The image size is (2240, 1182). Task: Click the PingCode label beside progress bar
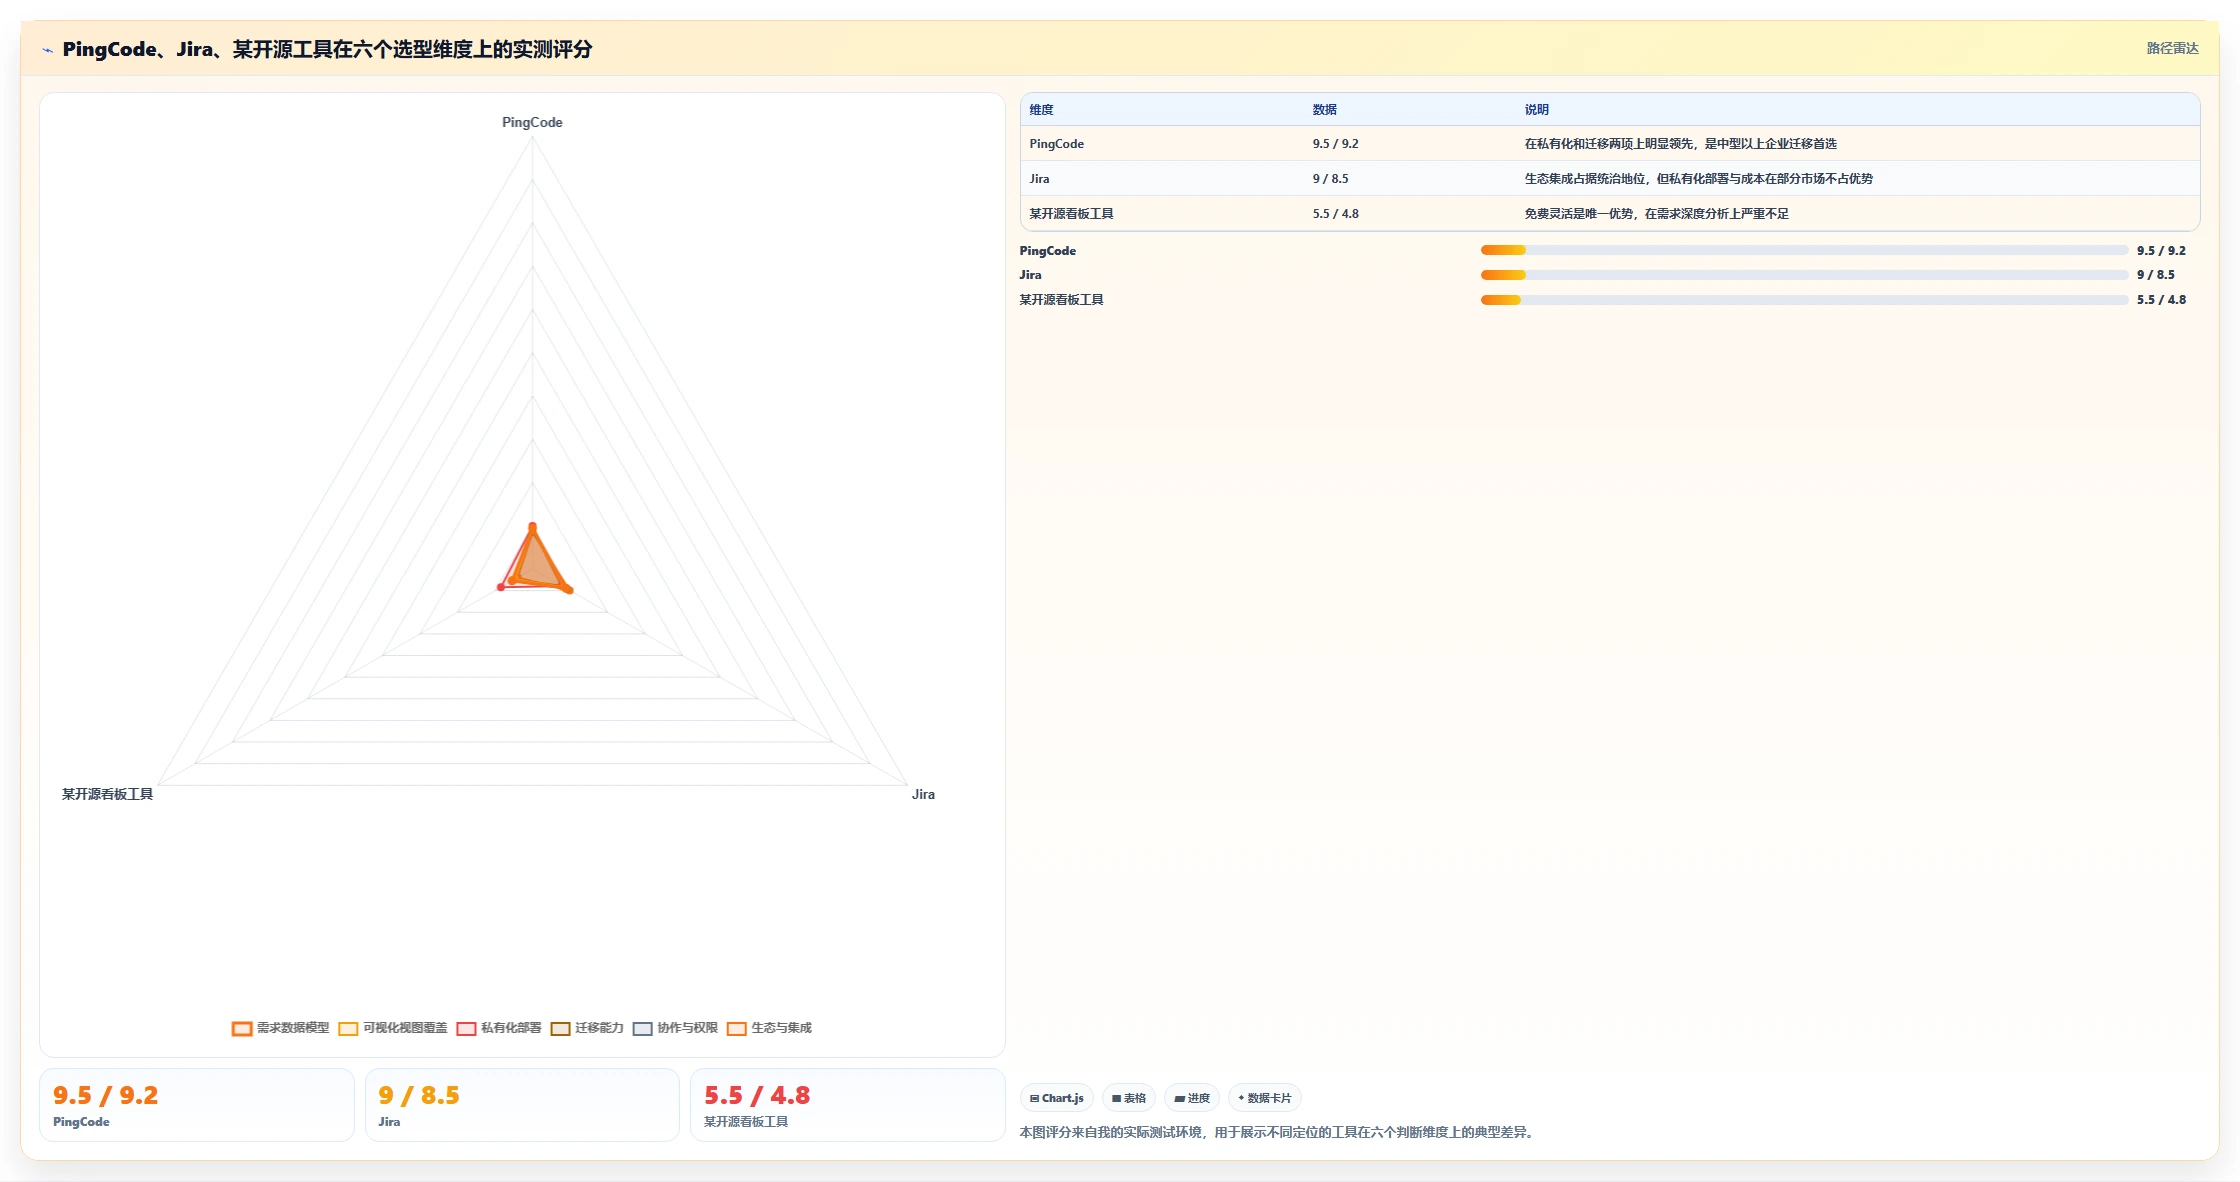(1048, 251)
